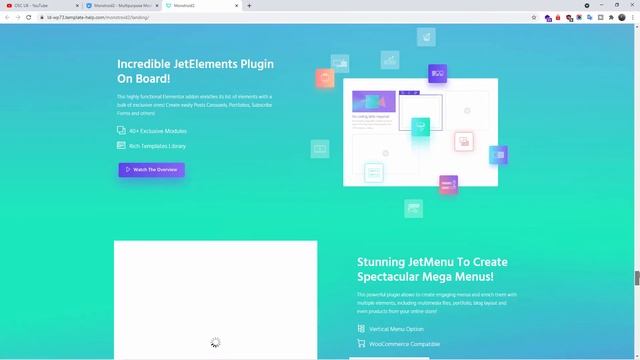The height and width of the screenshot is (360, 640).
Task: Close the YouTube tab
Action: tap(77, 6)
